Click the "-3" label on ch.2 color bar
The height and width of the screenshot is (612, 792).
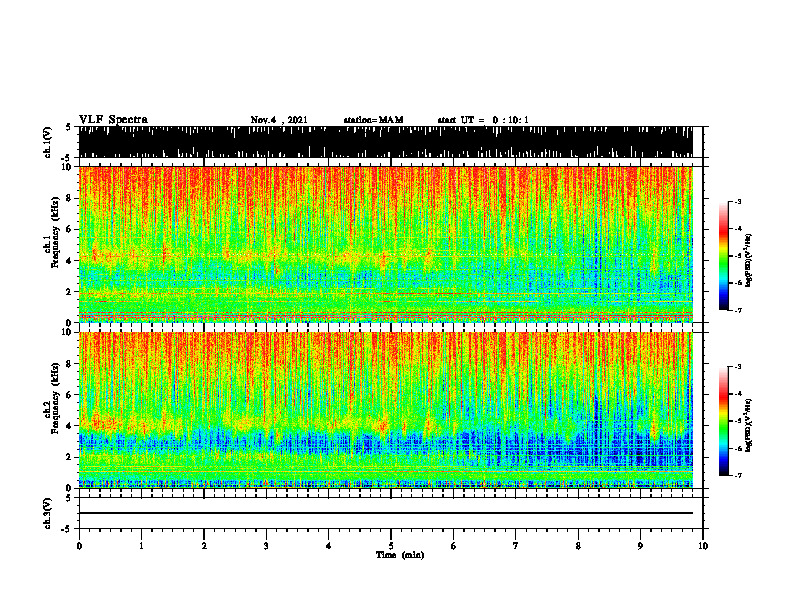coord(738,367)
